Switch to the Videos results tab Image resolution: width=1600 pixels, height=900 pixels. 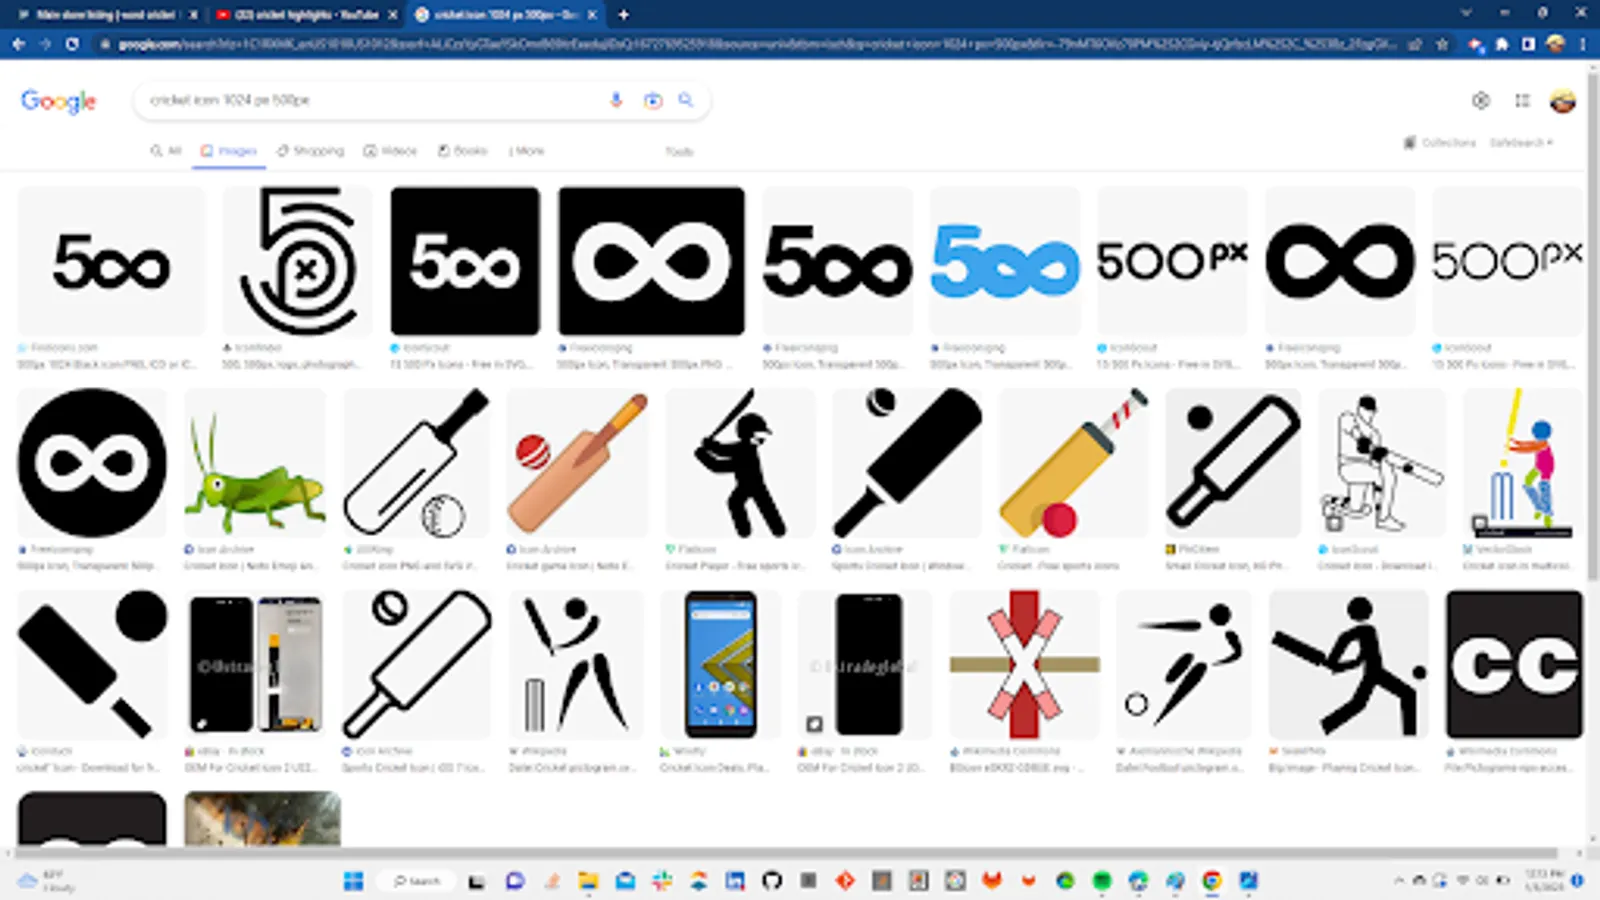pos(390,151)
